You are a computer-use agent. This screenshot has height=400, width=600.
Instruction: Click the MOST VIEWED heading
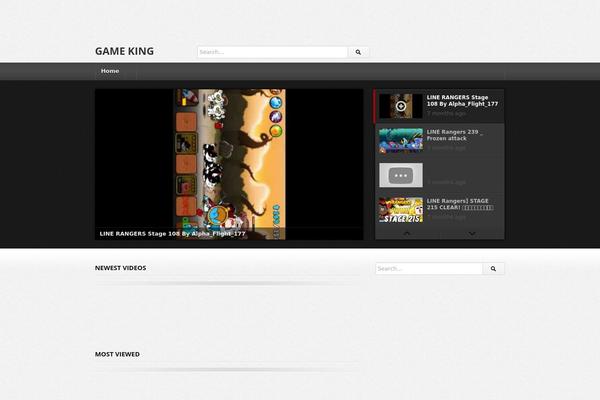coord(117,354)
